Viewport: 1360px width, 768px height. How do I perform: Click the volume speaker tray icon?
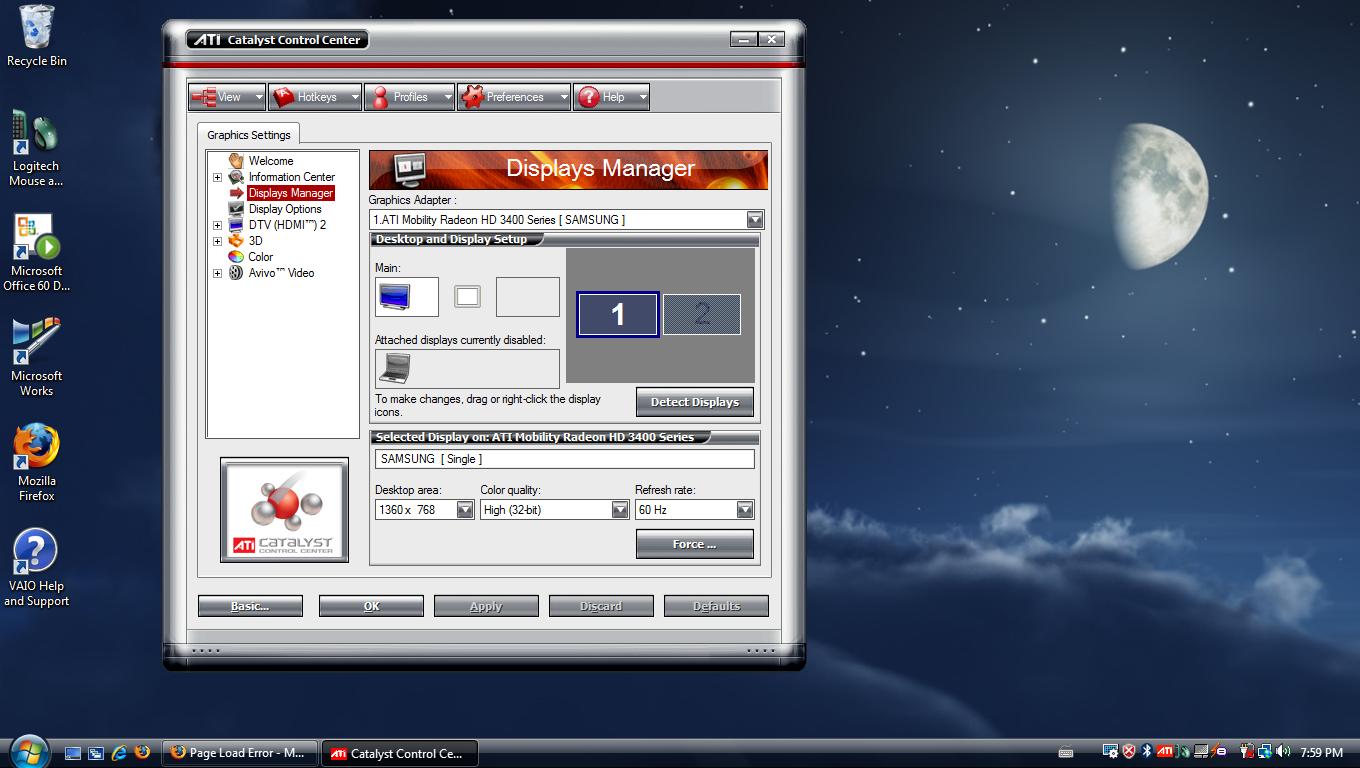coord(1283,751)
